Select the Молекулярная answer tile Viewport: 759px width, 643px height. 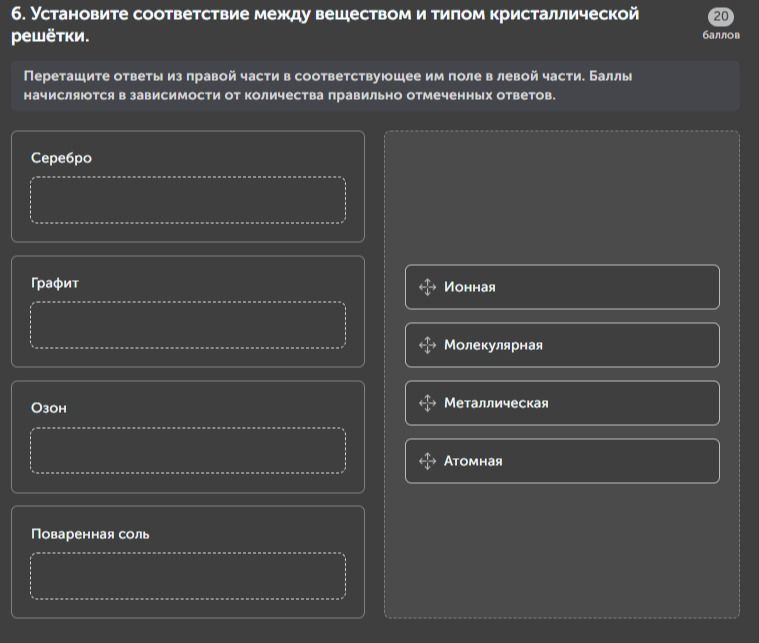point(562,345)
